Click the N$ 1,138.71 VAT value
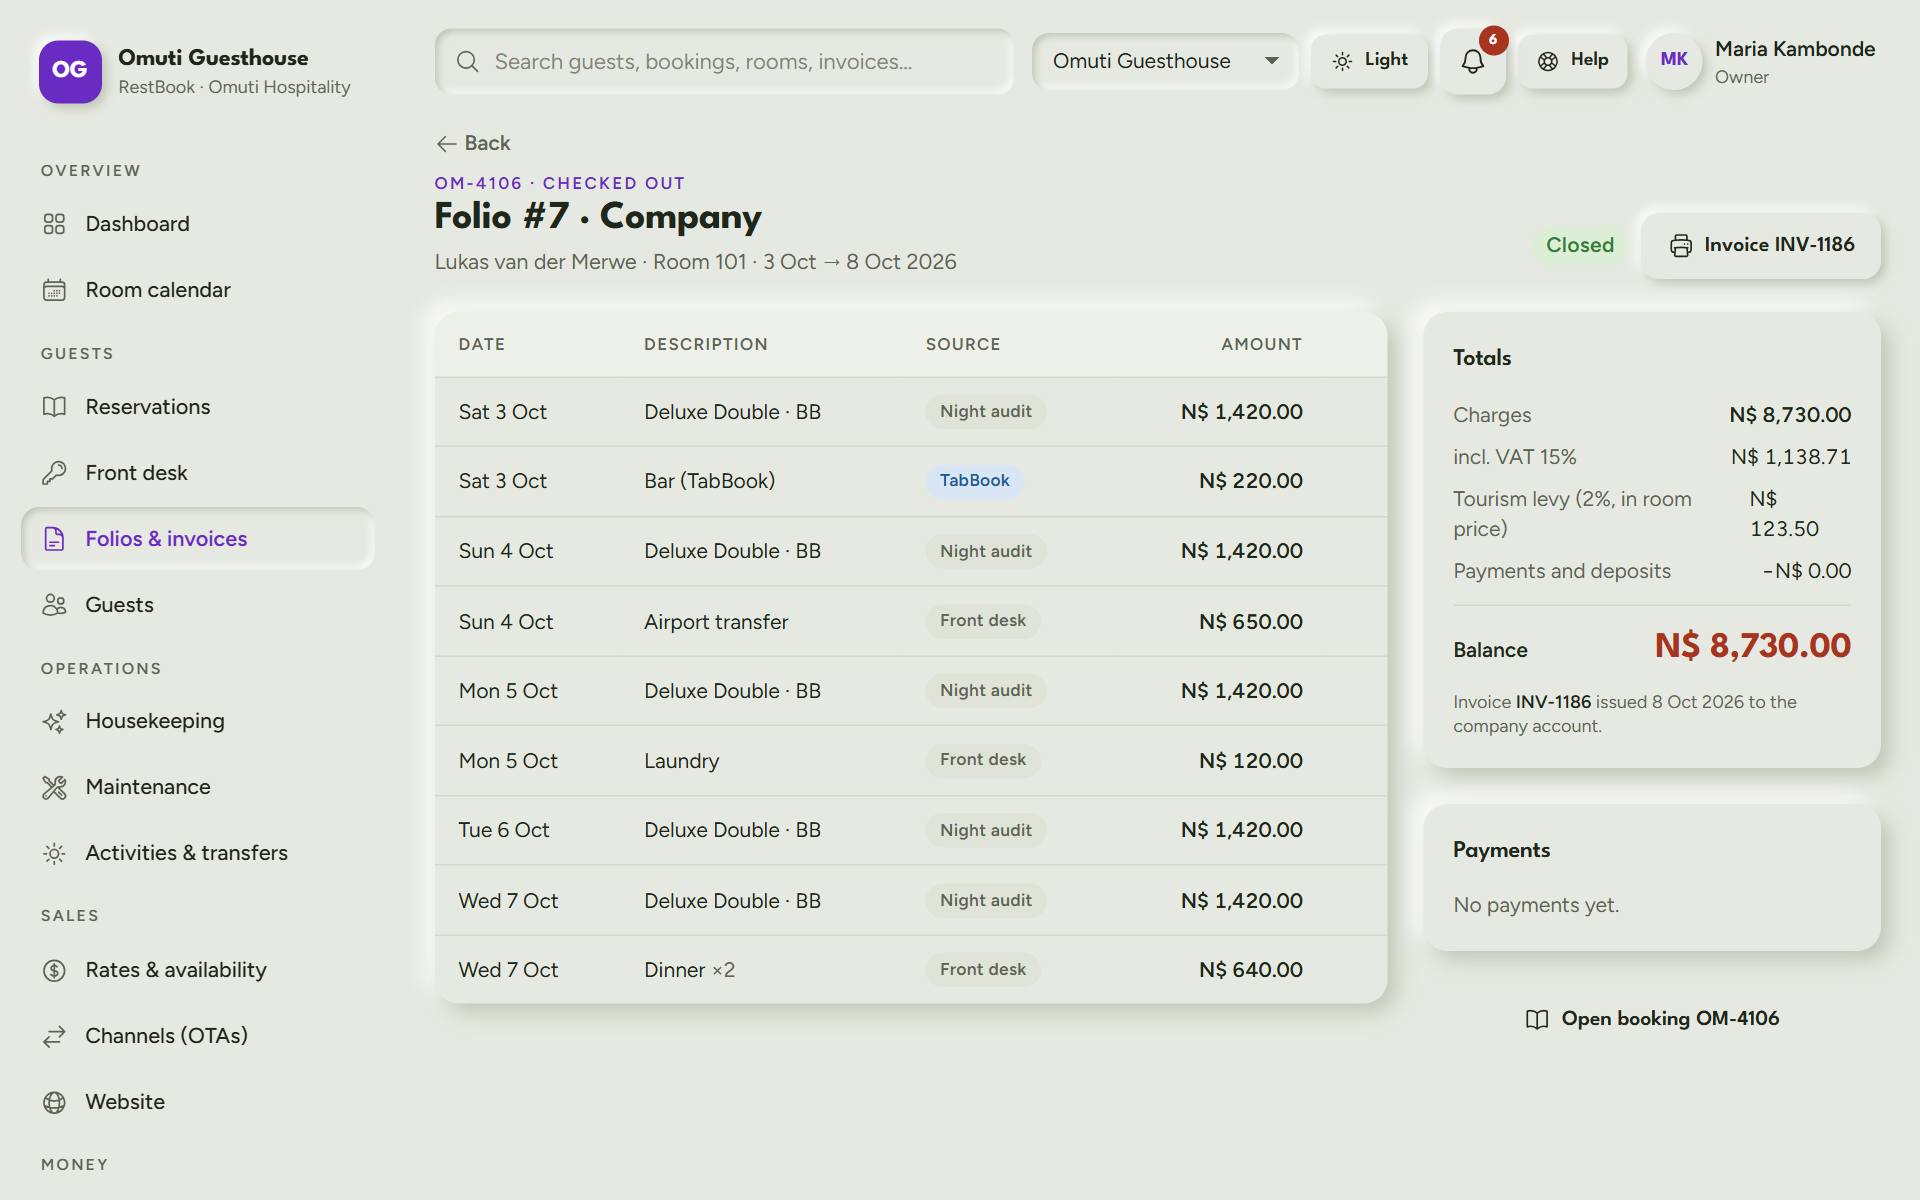Image resolution: width=1920 pixels, height=1200 pixels. [x=1791, y=457]
